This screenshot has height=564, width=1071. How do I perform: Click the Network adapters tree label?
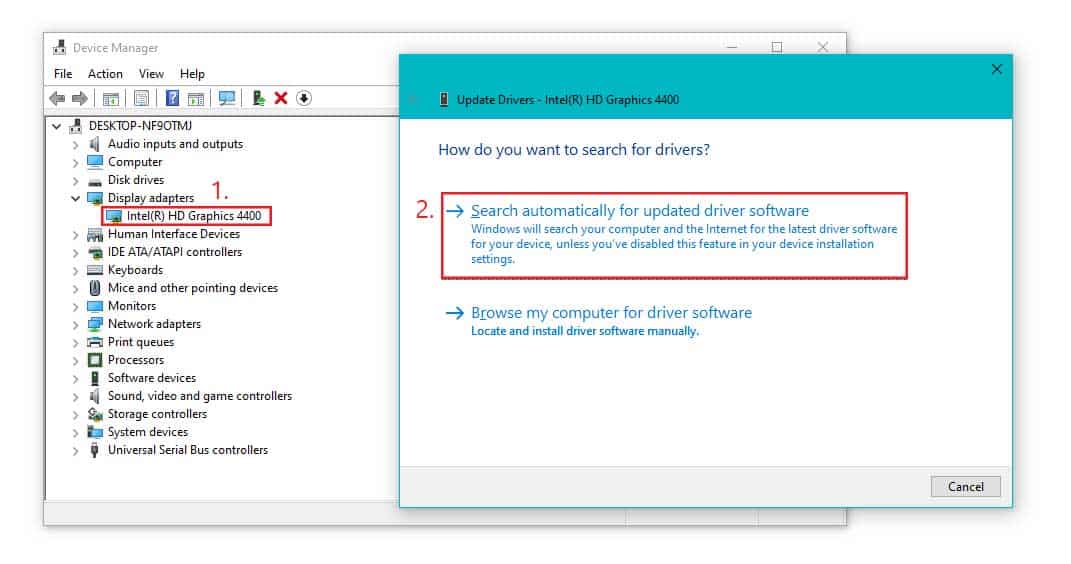tap(154, 324)
